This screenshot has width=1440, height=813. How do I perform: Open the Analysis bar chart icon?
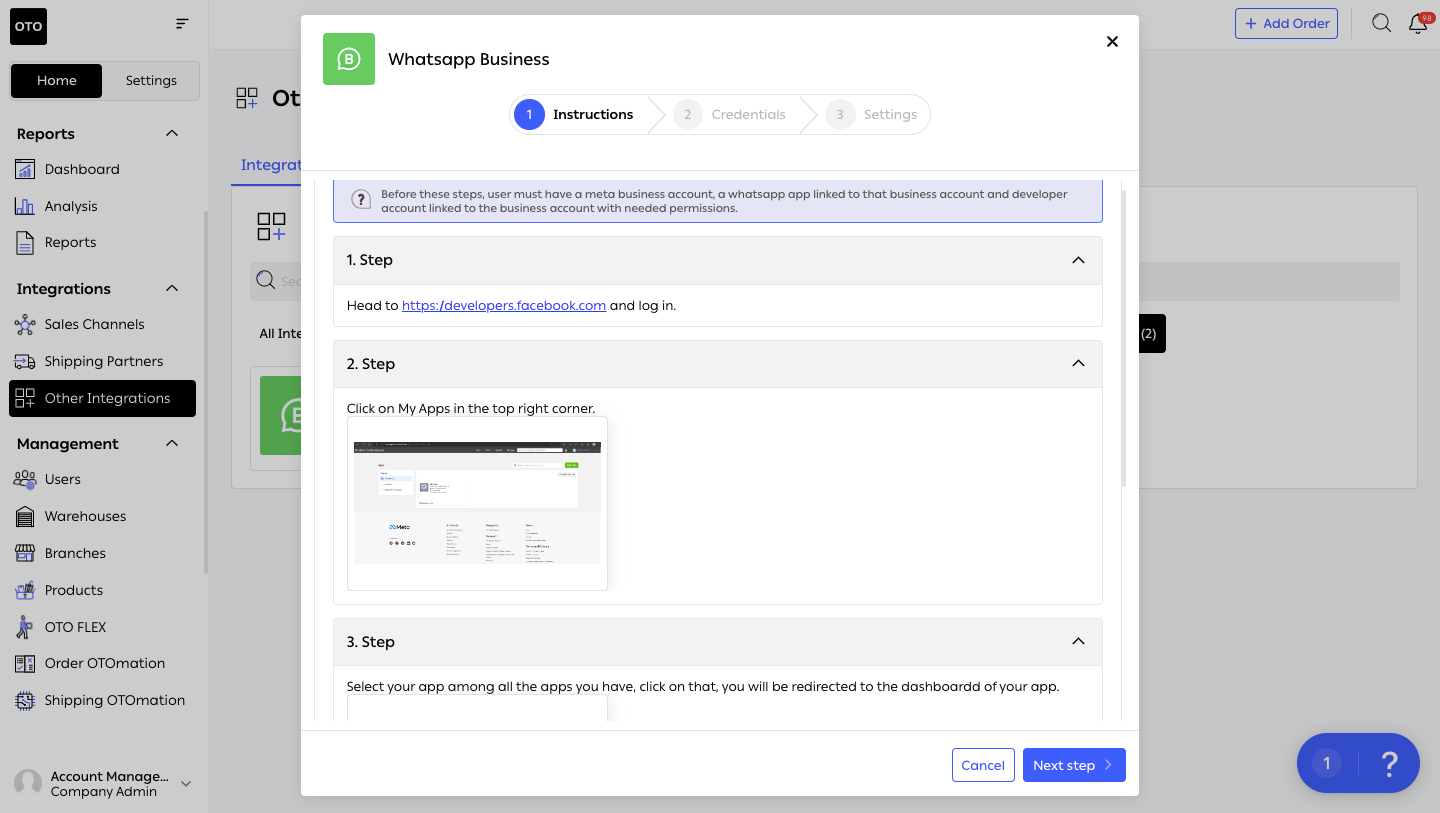25,206
